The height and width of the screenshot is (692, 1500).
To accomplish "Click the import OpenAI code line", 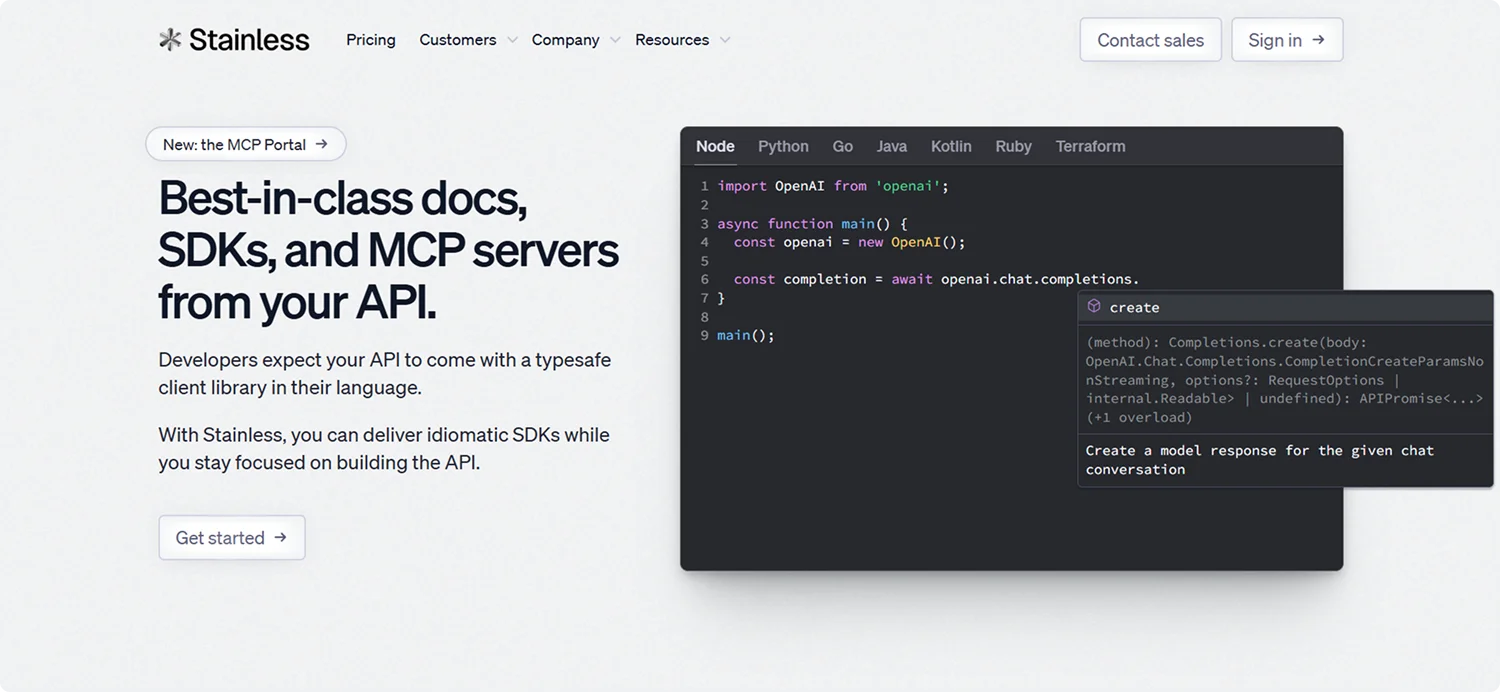I will coord(833,186).
